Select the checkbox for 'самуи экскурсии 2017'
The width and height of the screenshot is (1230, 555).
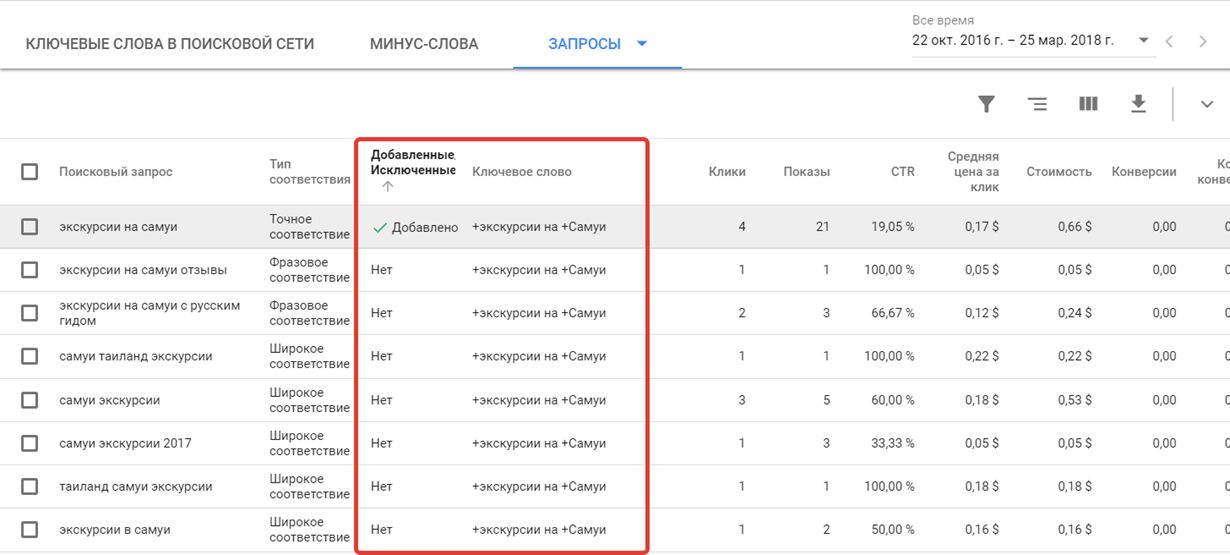[30, 443]
